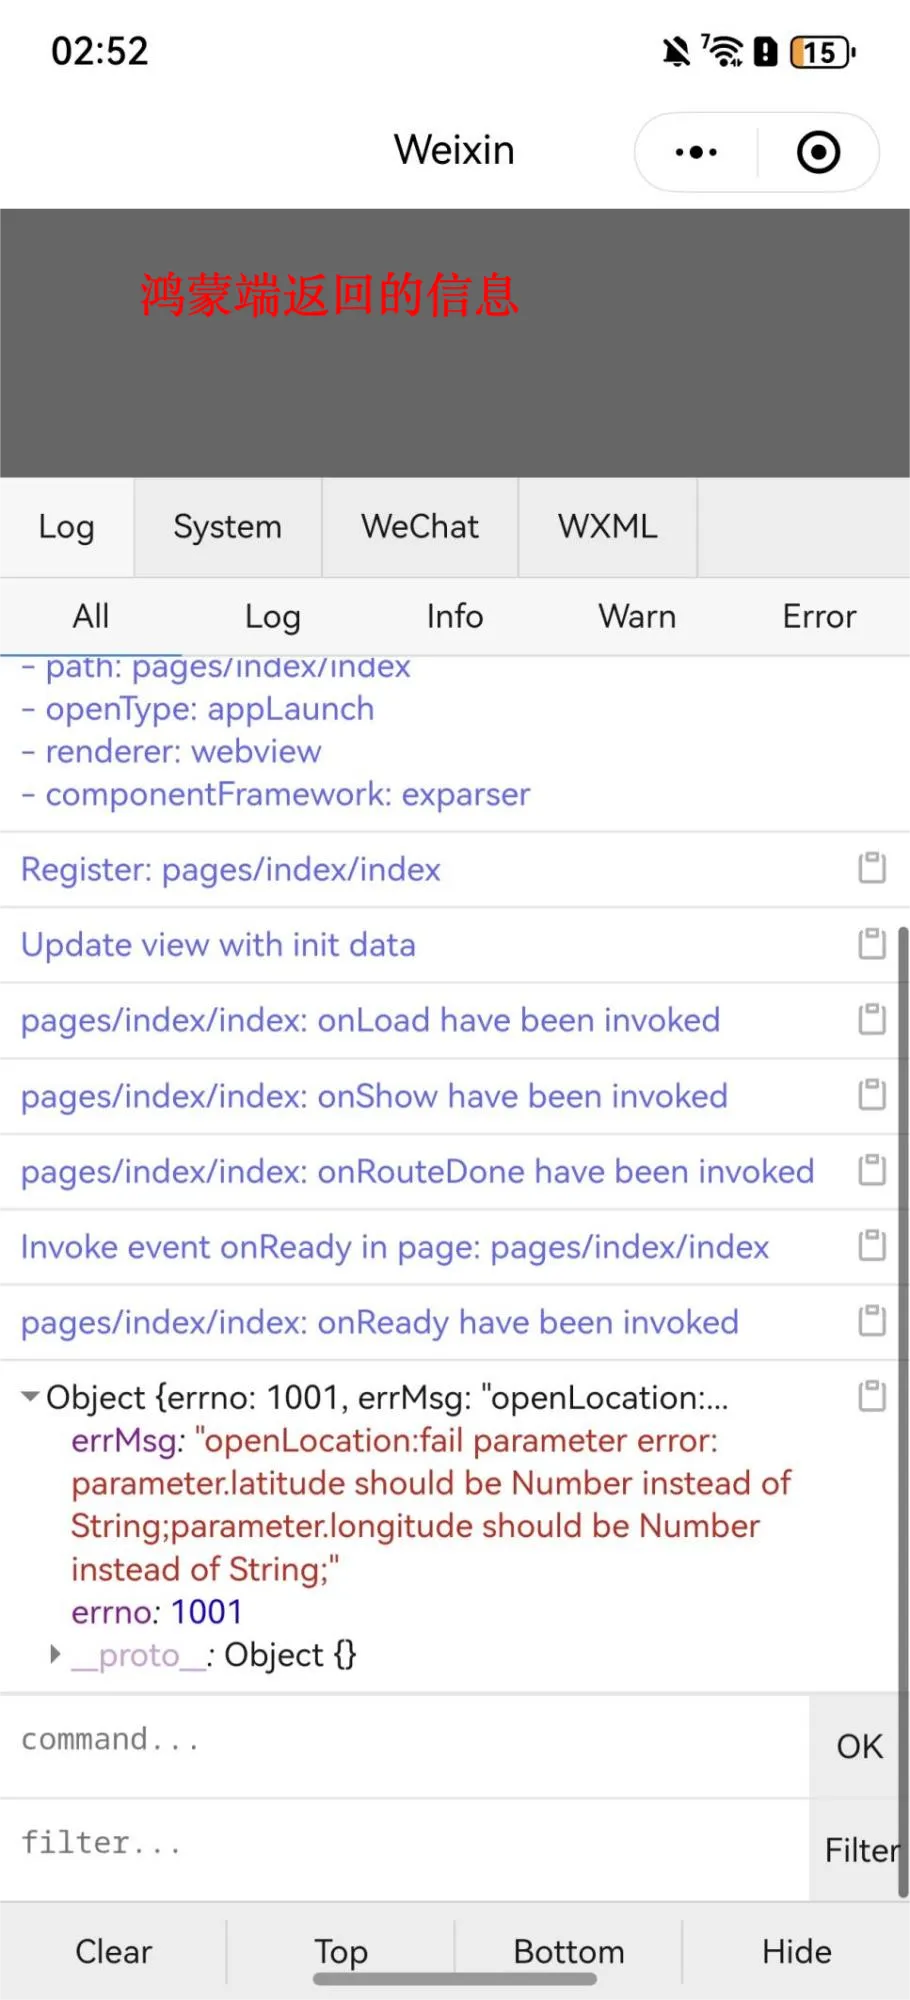Copy the Invoke event onReady log entry
Screen dimensions: 910x2000
tap(872, 1246)
